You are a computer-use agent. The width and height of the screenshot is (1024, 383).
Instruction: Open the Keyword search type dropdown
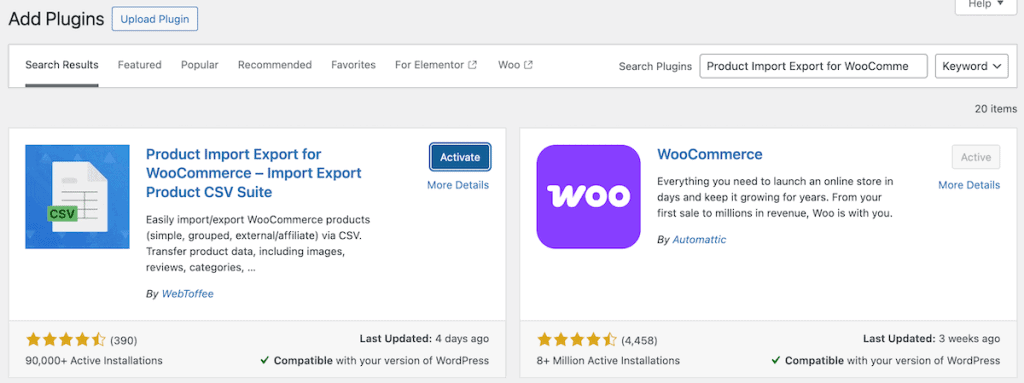tap(972, 66)
